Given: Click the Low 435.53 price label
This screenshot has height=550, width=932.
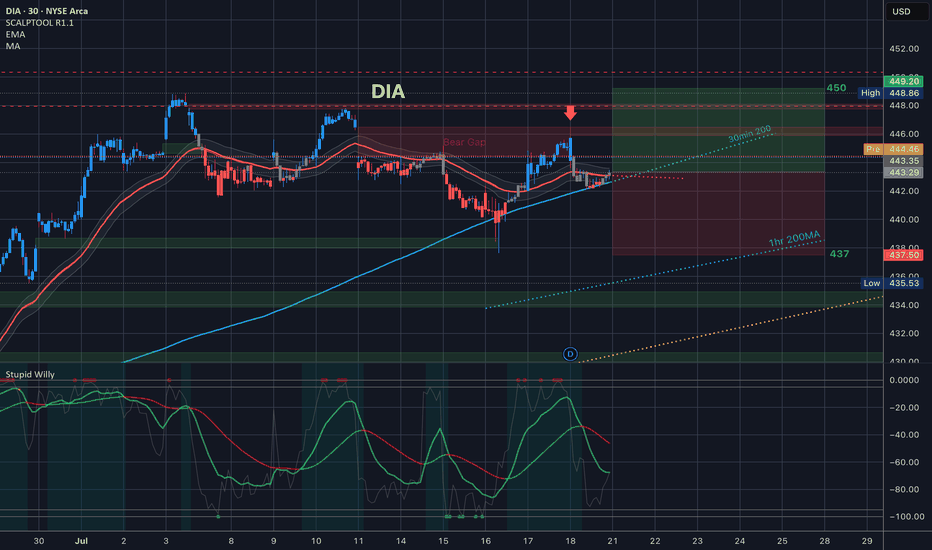Looking at the screenshot, I should click(x=892, y=283).
